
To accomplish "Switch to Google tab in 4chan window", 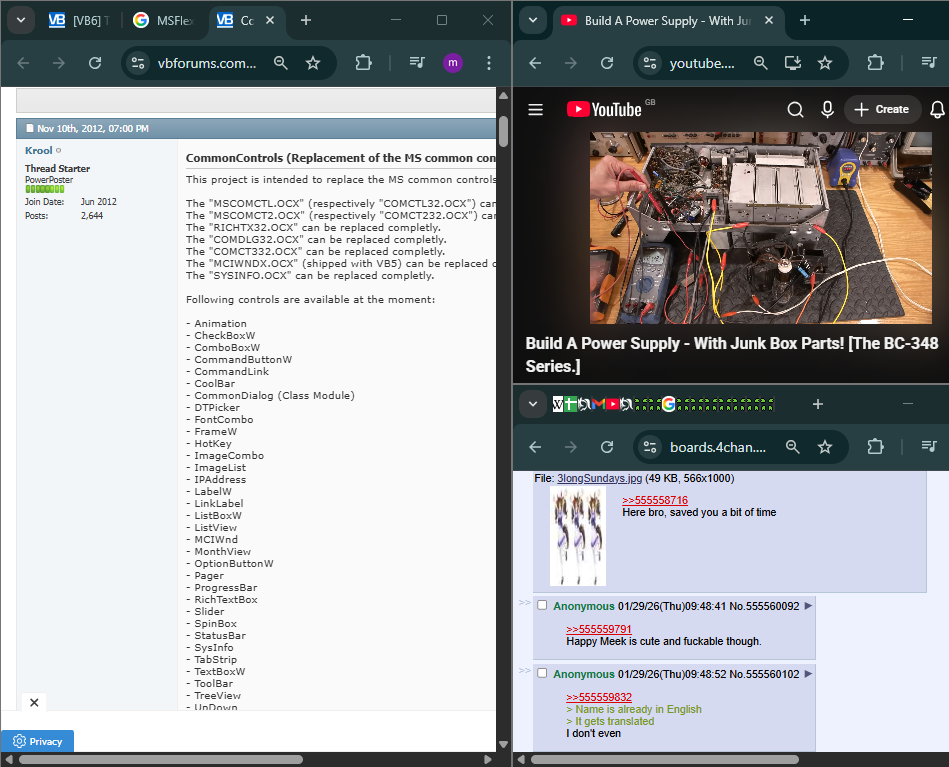I will [668, 404].
